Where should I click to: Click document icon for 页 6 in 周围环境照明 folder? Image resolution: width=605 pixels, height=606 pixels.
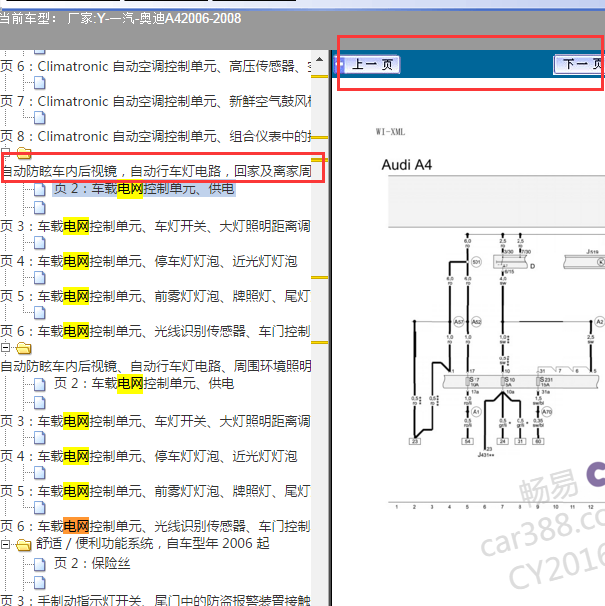[x=40, y=507]
